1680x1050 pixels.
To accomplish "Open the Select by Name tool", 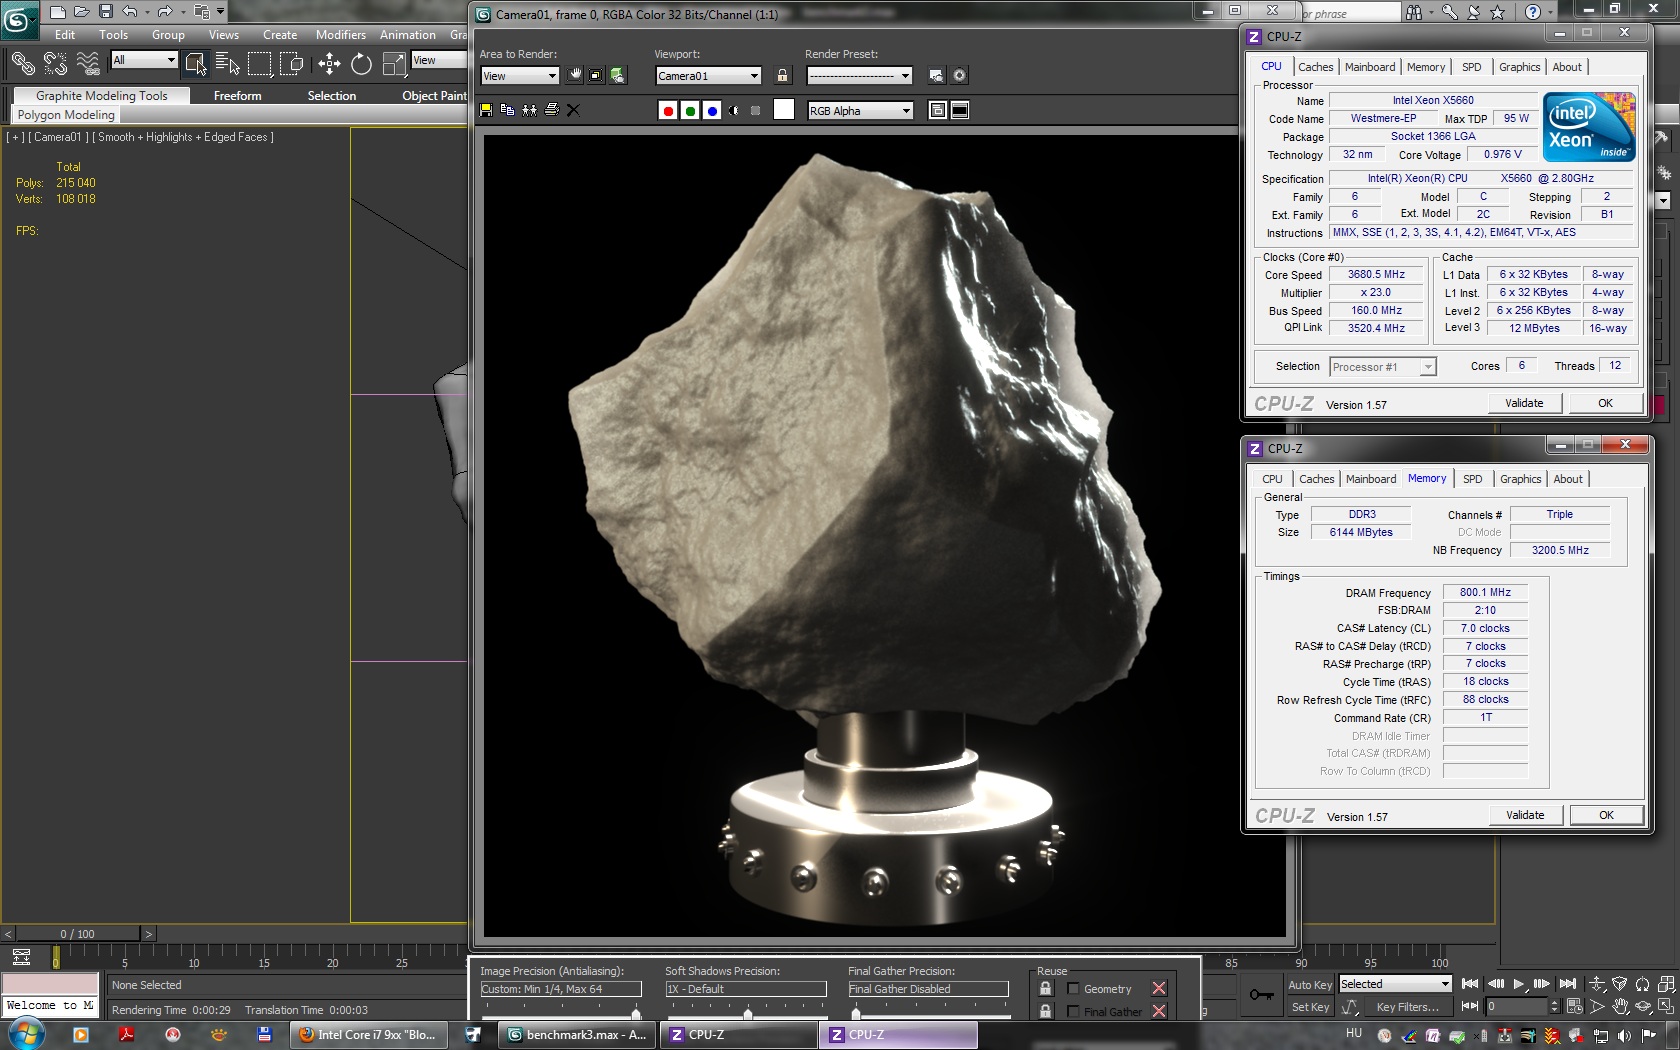I will tap(228, 64).
